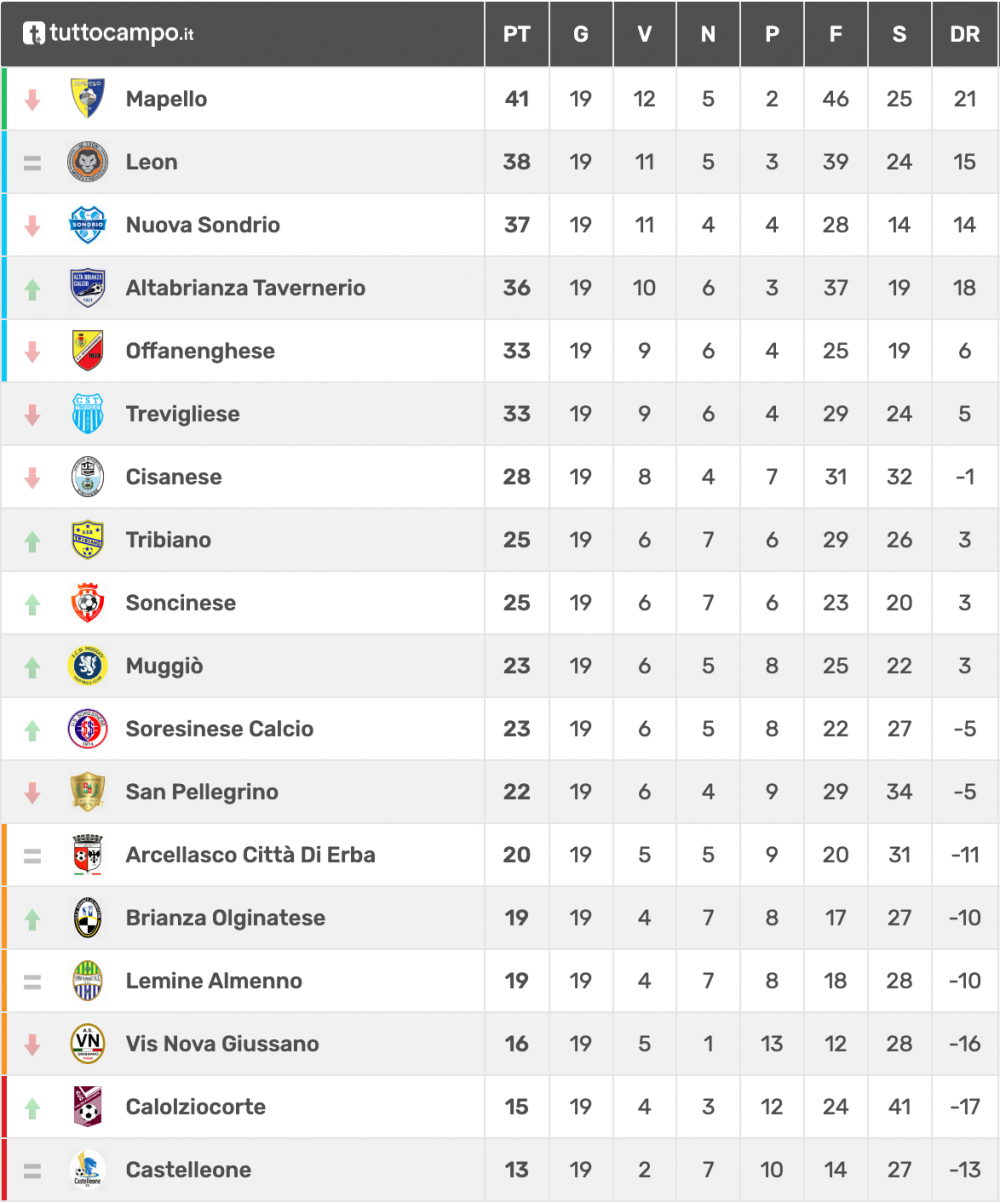The height and width of the screenshot is (1202, 1000).
Task: Click the tuttocampo.it logo
Action: coord(108,34)
